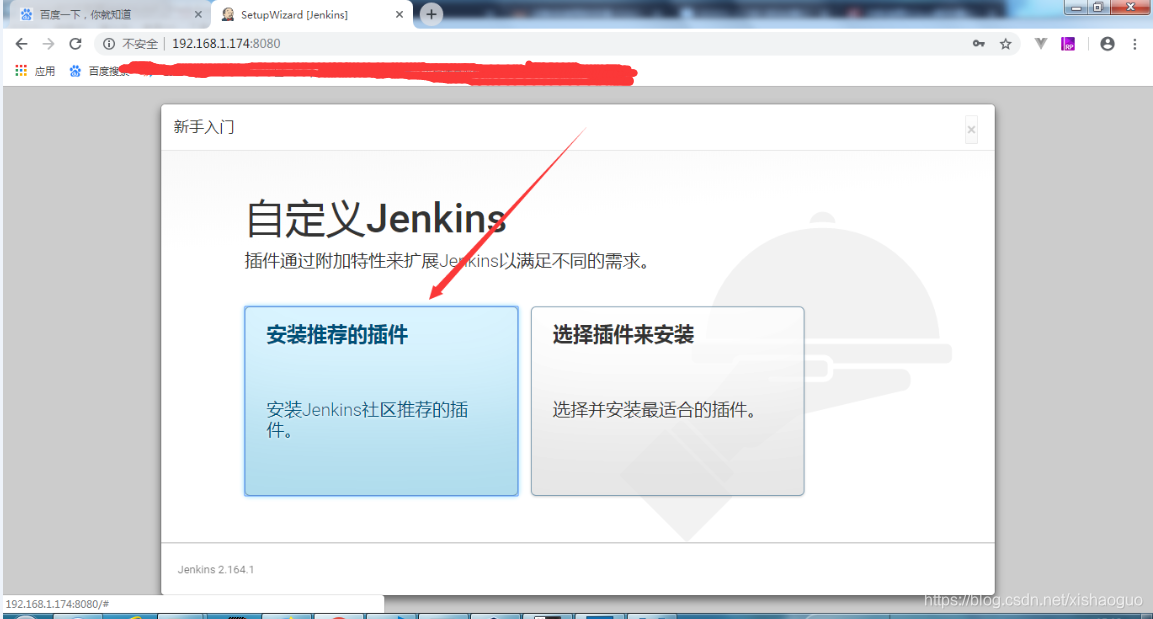
Task: Open the site information icon
Action: (109, 44)
